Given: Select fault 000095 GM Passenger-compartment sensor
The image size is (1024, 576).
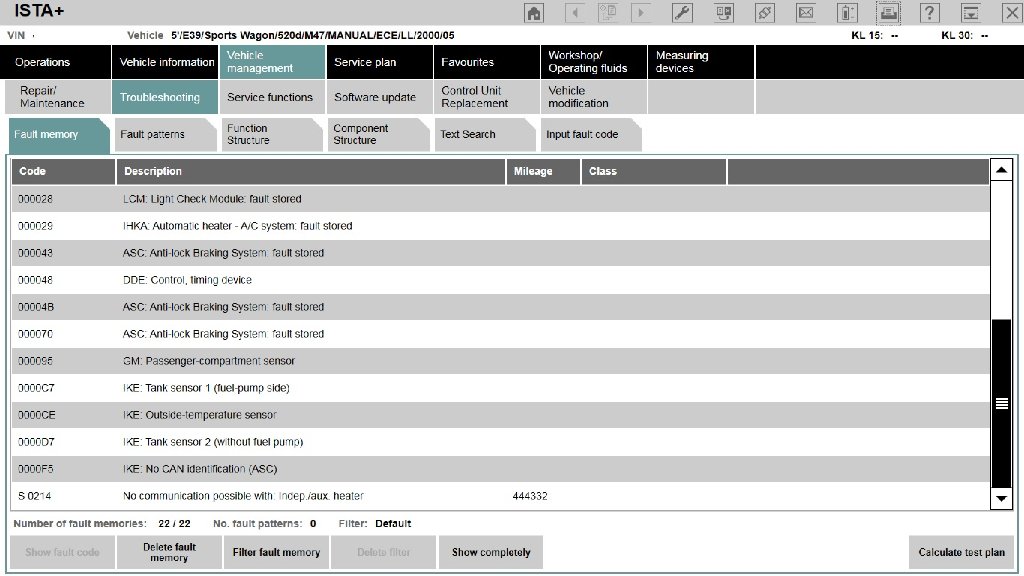Looking at the screenshot, I should click(x=500, y=360).
